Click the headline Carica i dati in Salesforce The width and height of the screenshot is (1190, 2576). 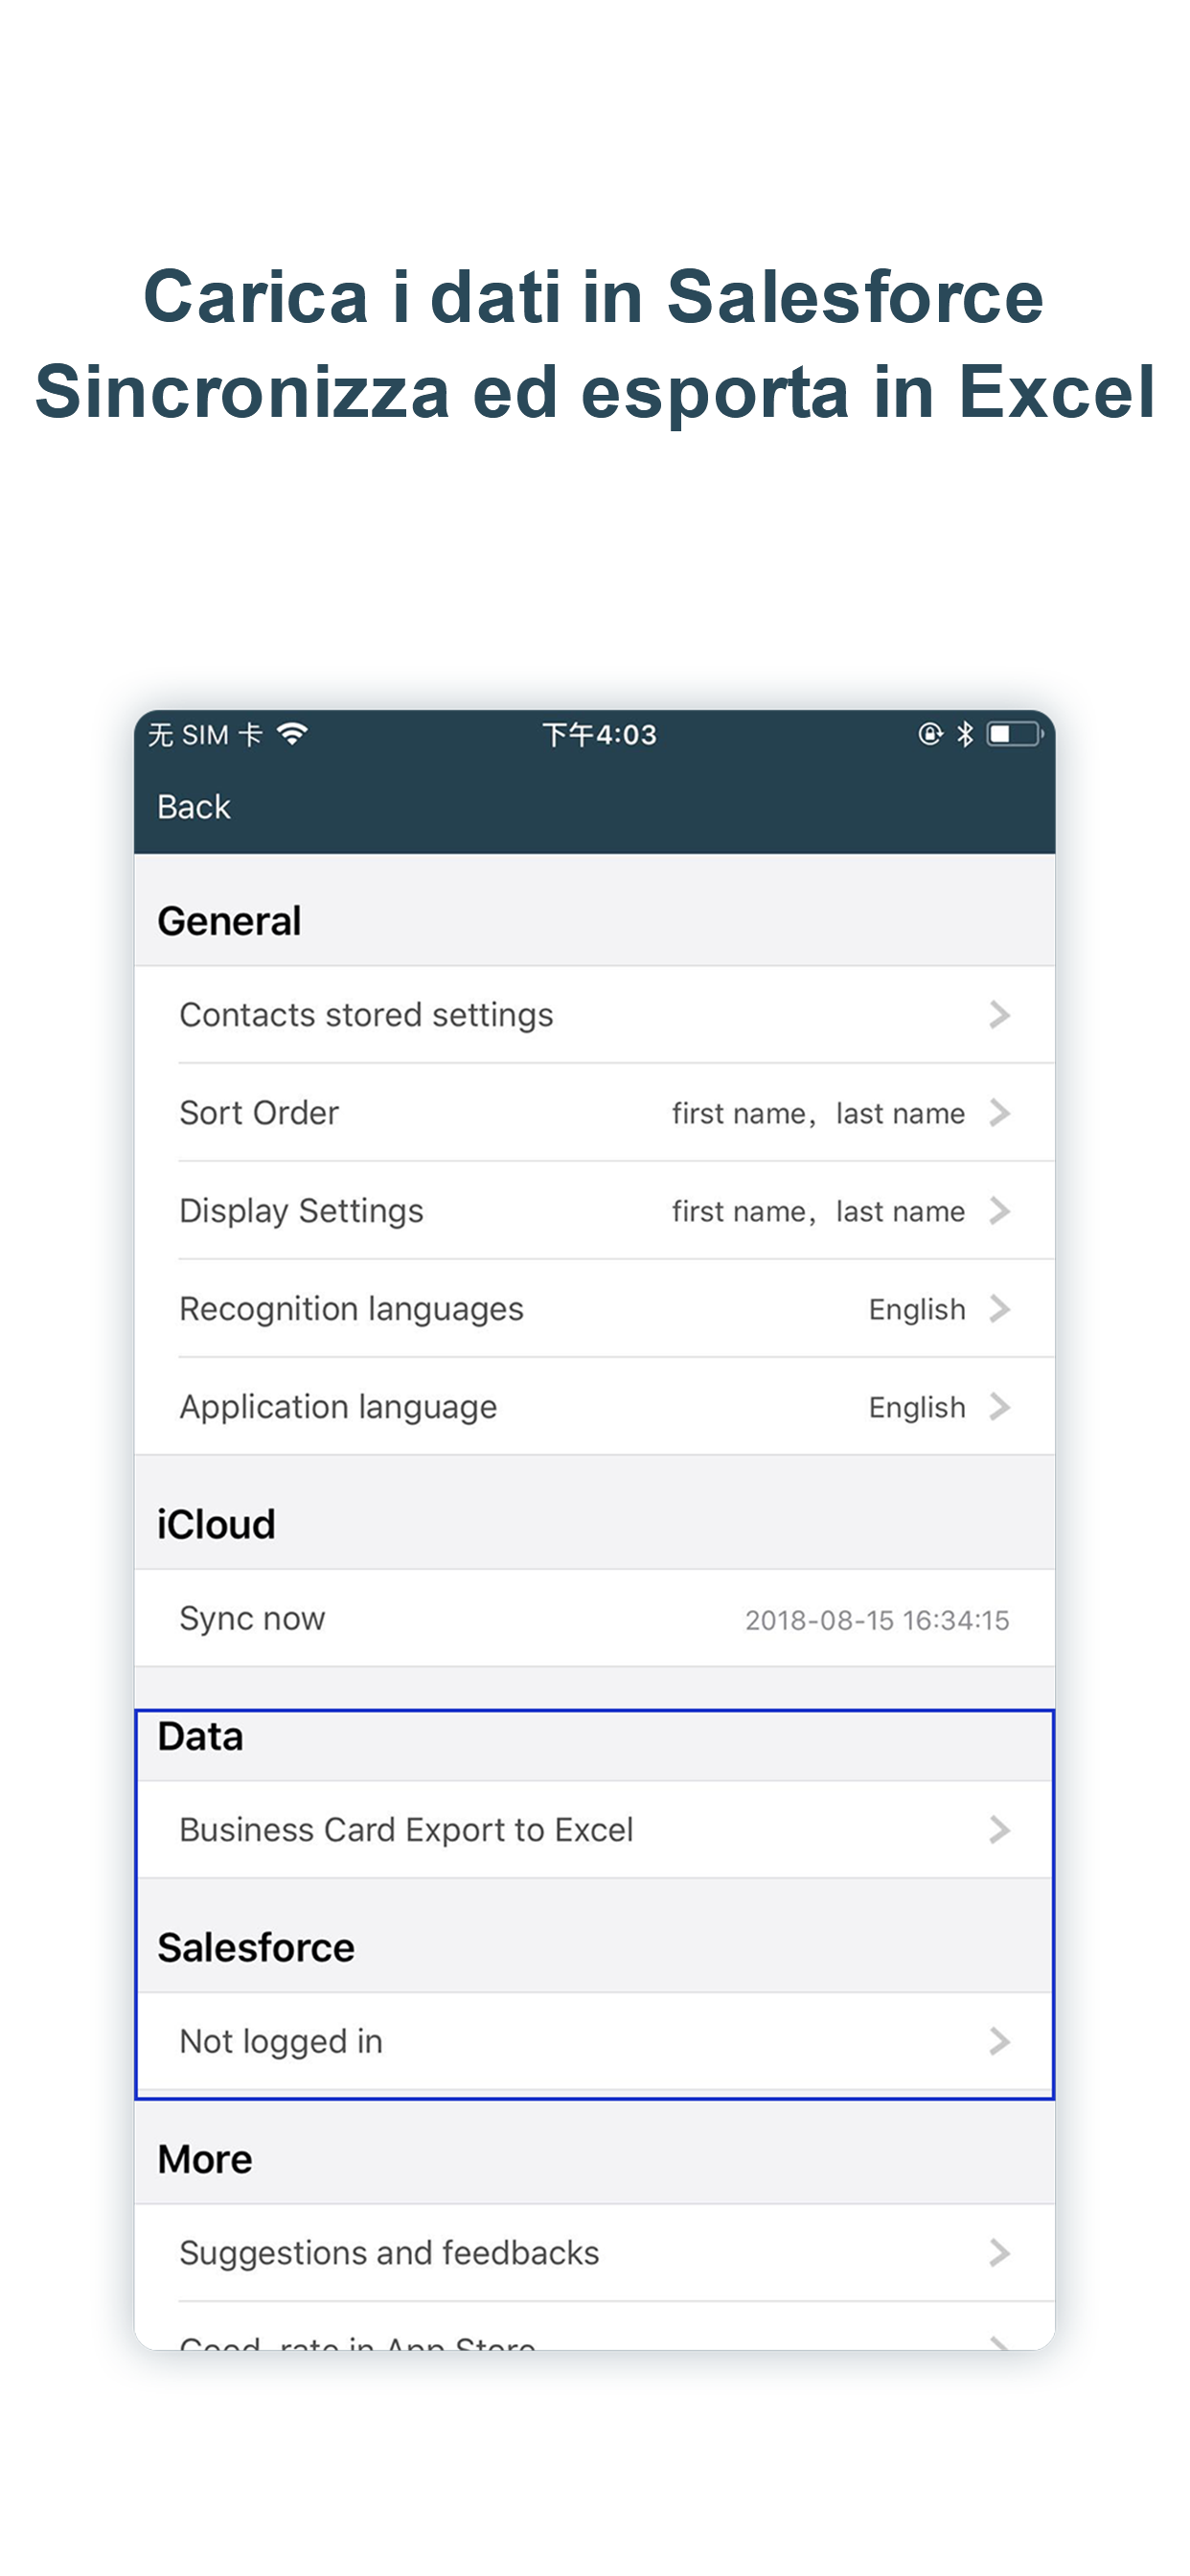coord(594,297)
